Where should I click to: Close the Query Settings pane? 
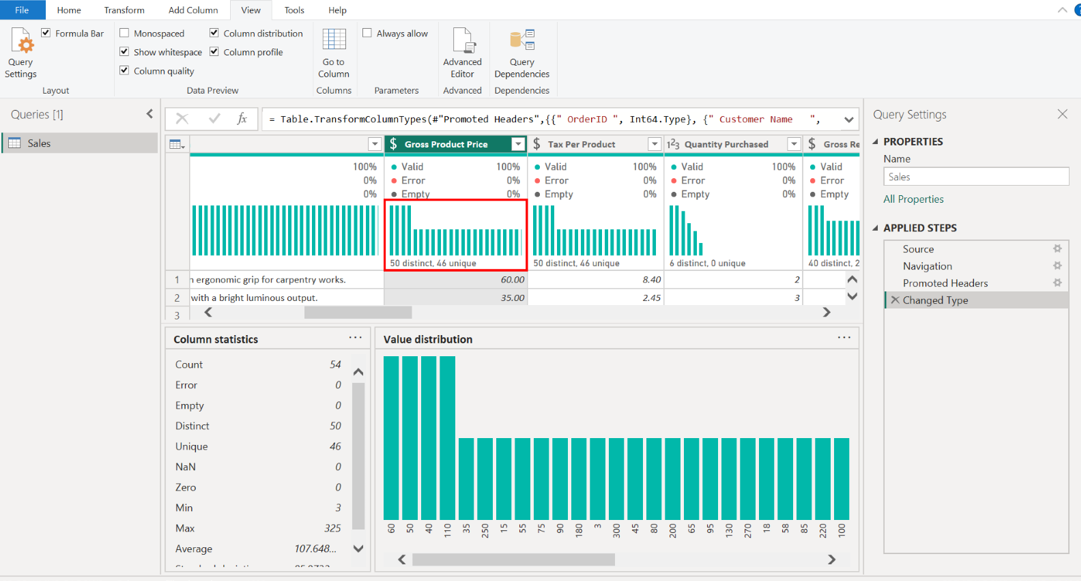pyautogui.click(x=1062, y=114)
